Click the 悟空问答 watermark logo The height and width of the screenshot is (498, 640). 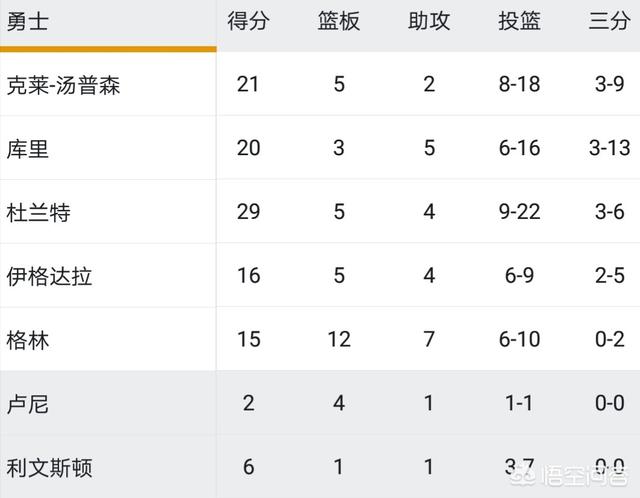(569, 475)
